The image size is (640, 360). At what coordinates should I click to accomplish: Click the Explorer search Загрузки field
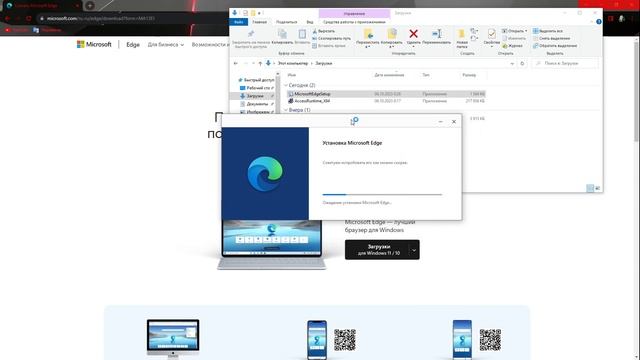tap(565, 63)
